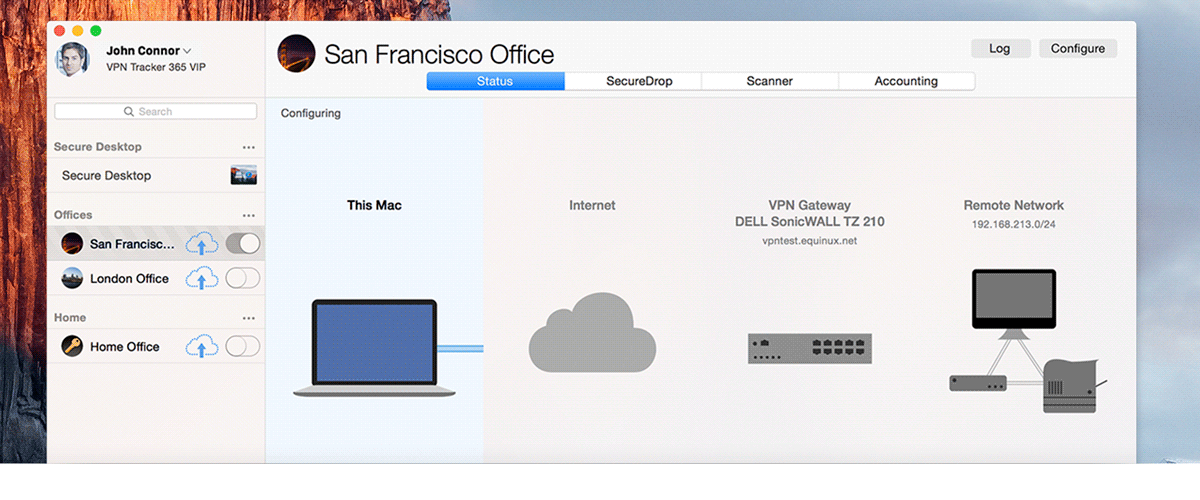Image resolution: width=1200 pixels, height=500 pixels.
Task: Click the San Francisco cloud upload icon
Action: click(x=202, y=244)
